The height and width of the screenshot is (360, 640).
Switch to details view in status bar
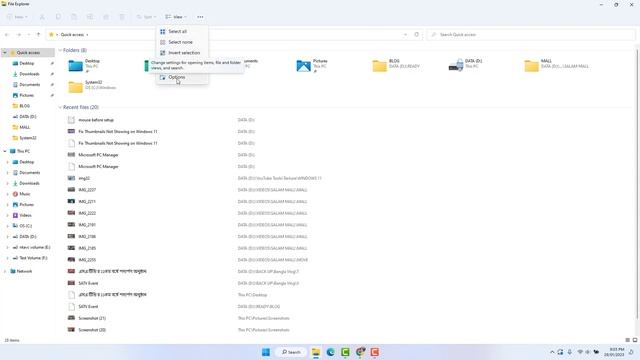(x=627, y=340)
